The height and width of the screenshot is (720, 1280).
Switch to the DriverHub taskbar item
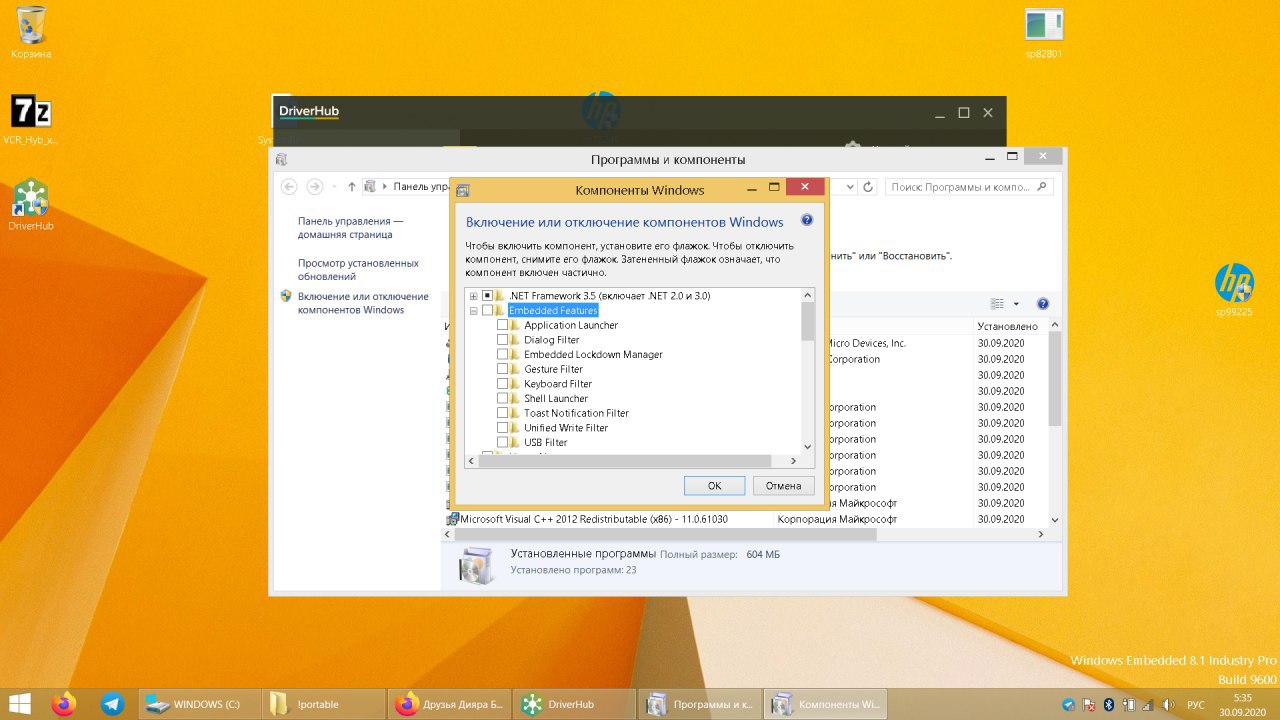[574, 704]
